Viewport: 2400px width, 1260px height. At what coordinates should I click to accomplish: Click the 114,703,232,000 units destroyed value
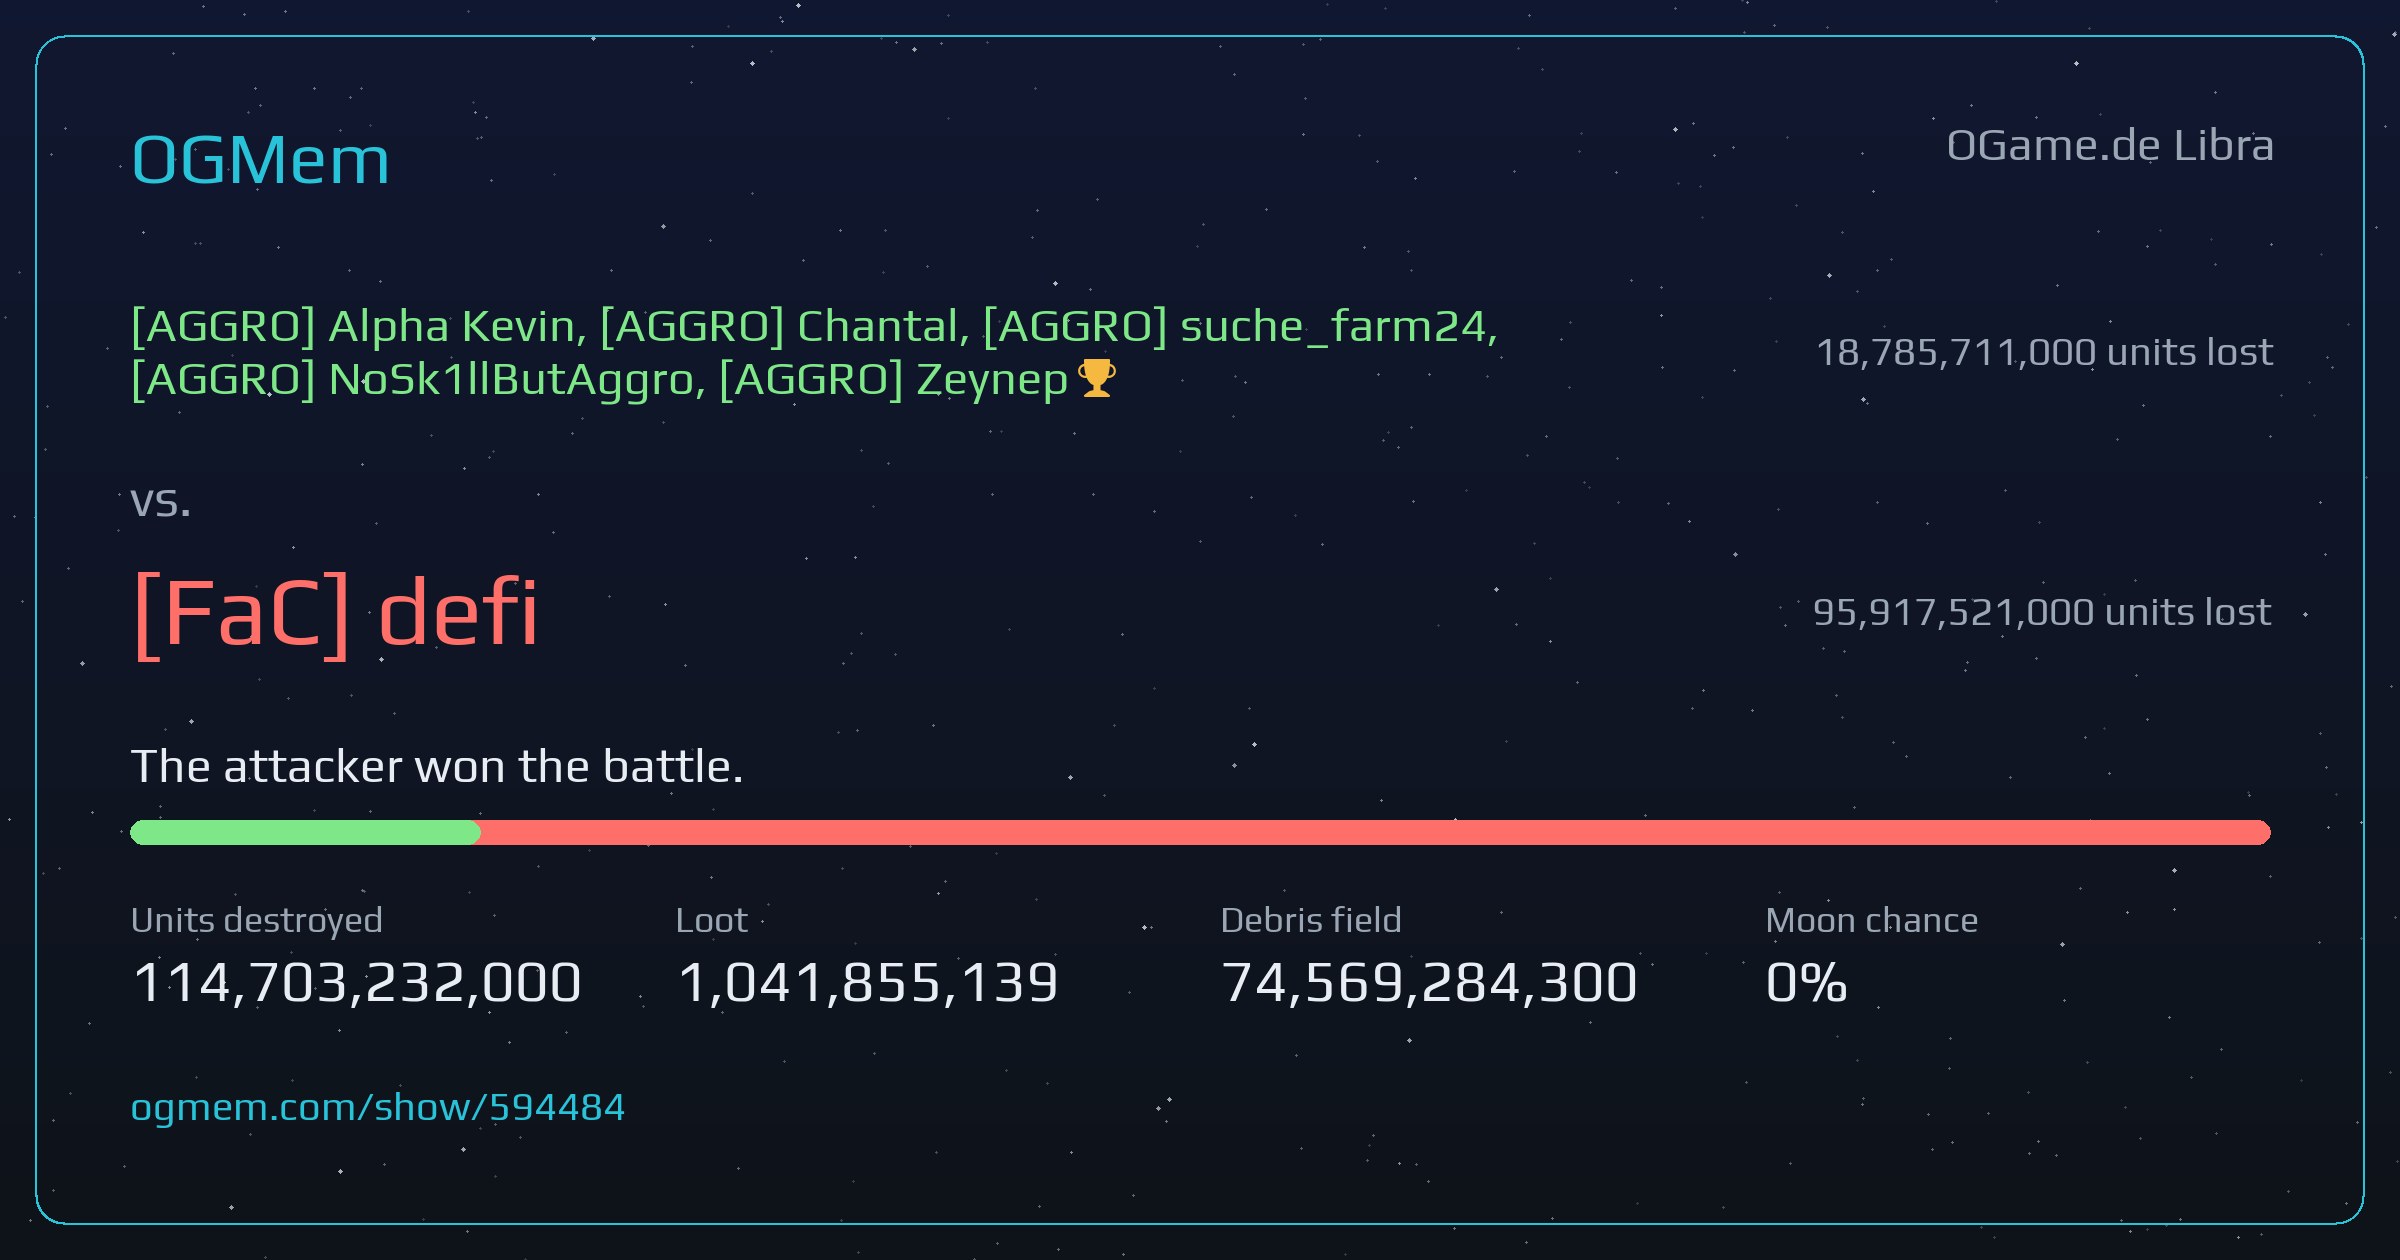tap(357, 982)
